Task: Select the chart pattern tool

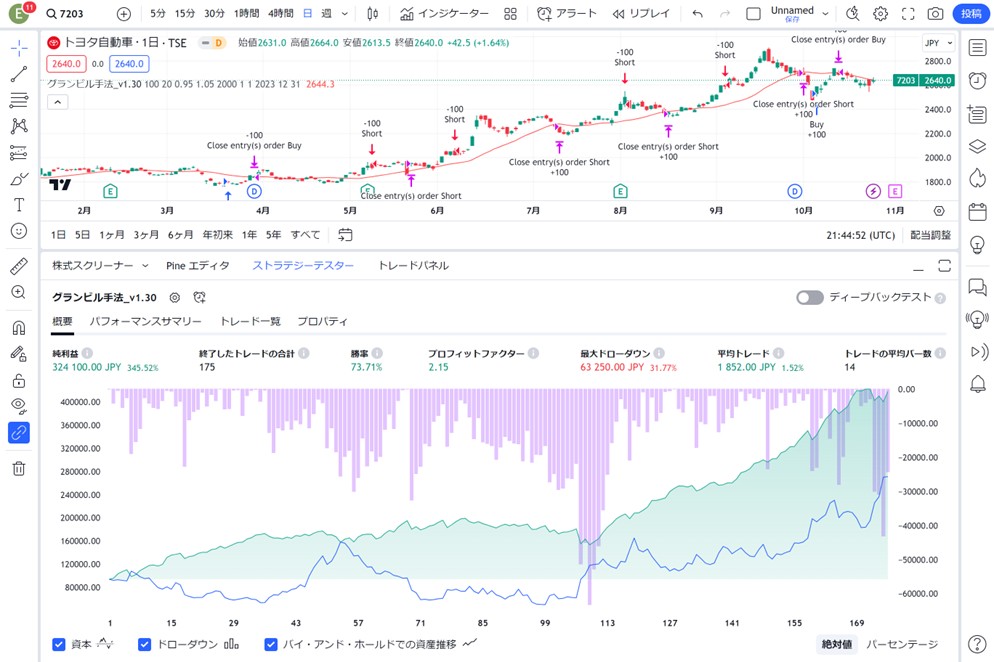Action: [19, 126]
